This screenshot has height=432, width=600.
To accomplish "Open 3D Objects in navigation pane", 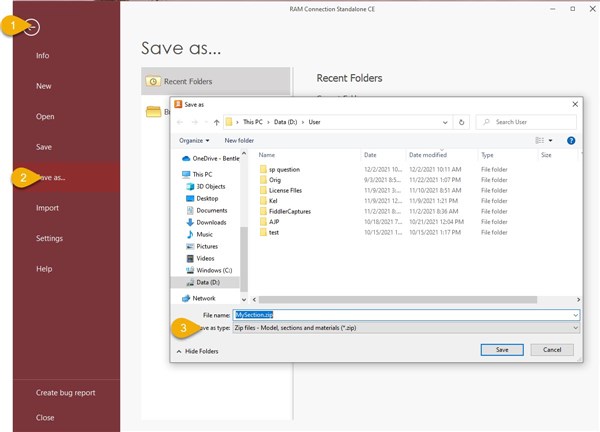I will click(x=207, y=186).
